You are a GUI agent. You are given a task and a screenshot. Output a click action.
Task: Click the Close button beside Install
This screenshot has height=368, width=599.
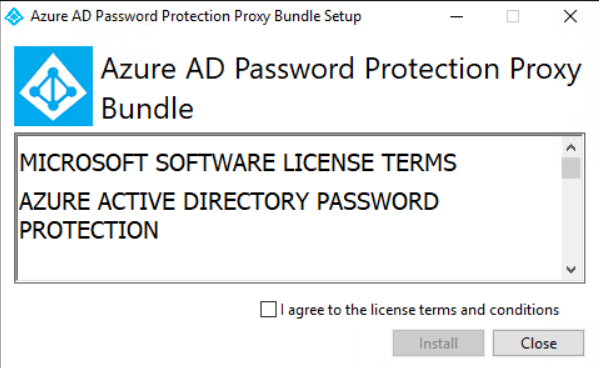click(538, 343)
